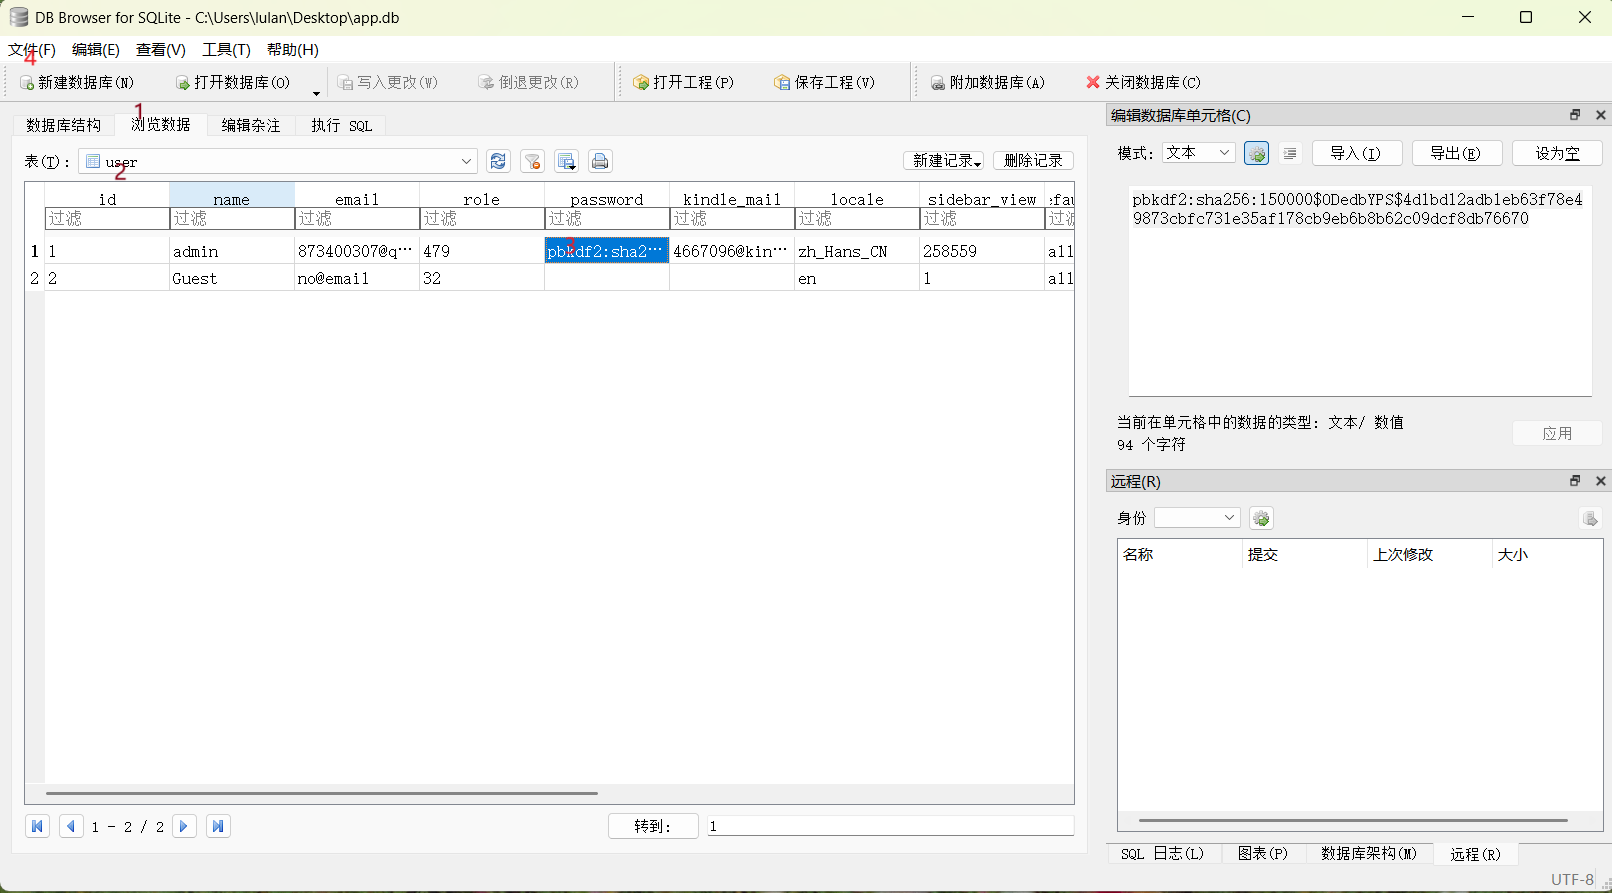The height and width of the screenshot is (893, 1612).
Task: Switch to the 图表(P) bottom tab
Action: click(x=1262, y=853)
